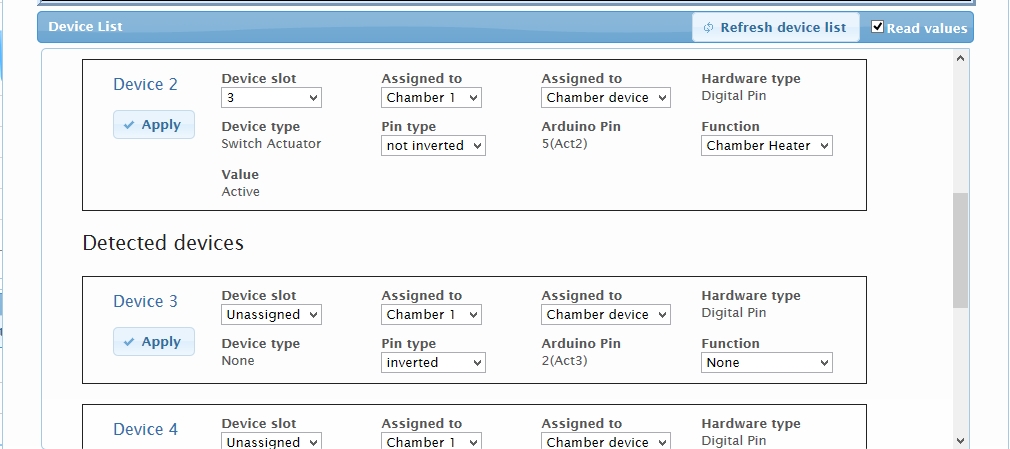Open Device 3 Chamber device dropdown
This screenshot has width=1010, height=449.
point(605,315)
